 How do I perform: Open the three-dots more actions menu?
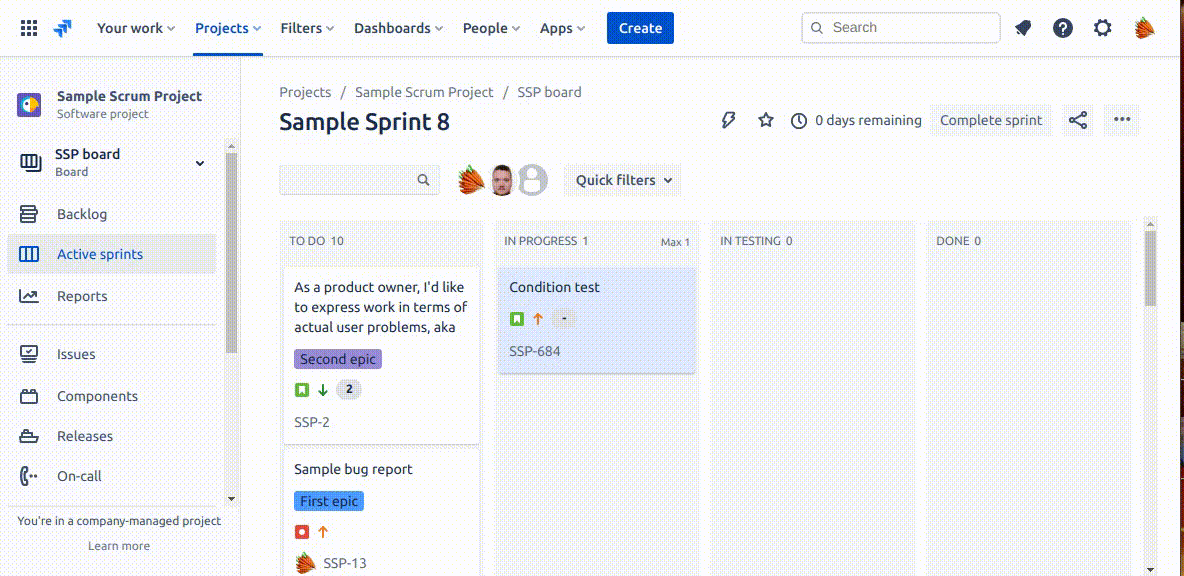[1122, 120]
